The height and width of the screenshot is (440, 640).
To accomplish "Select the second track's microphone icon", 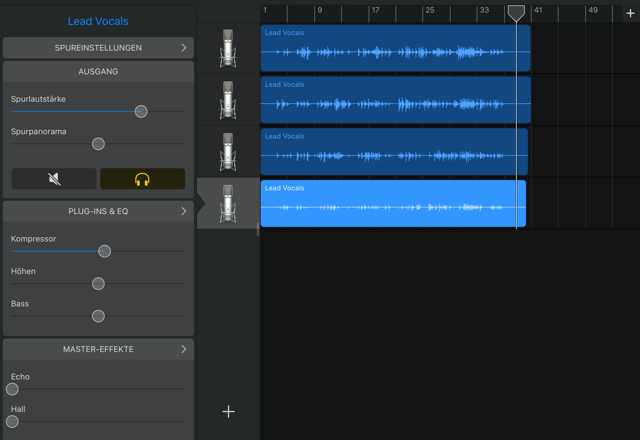I will [x=228, y=100].
